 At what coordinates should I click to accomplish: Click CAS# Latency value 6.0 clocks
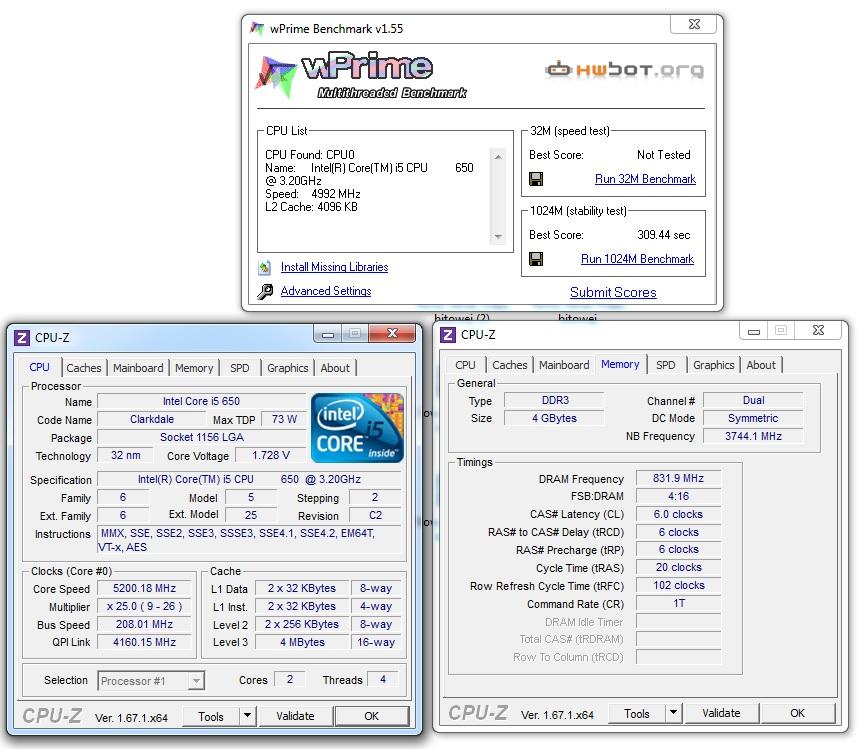(678, 514)
